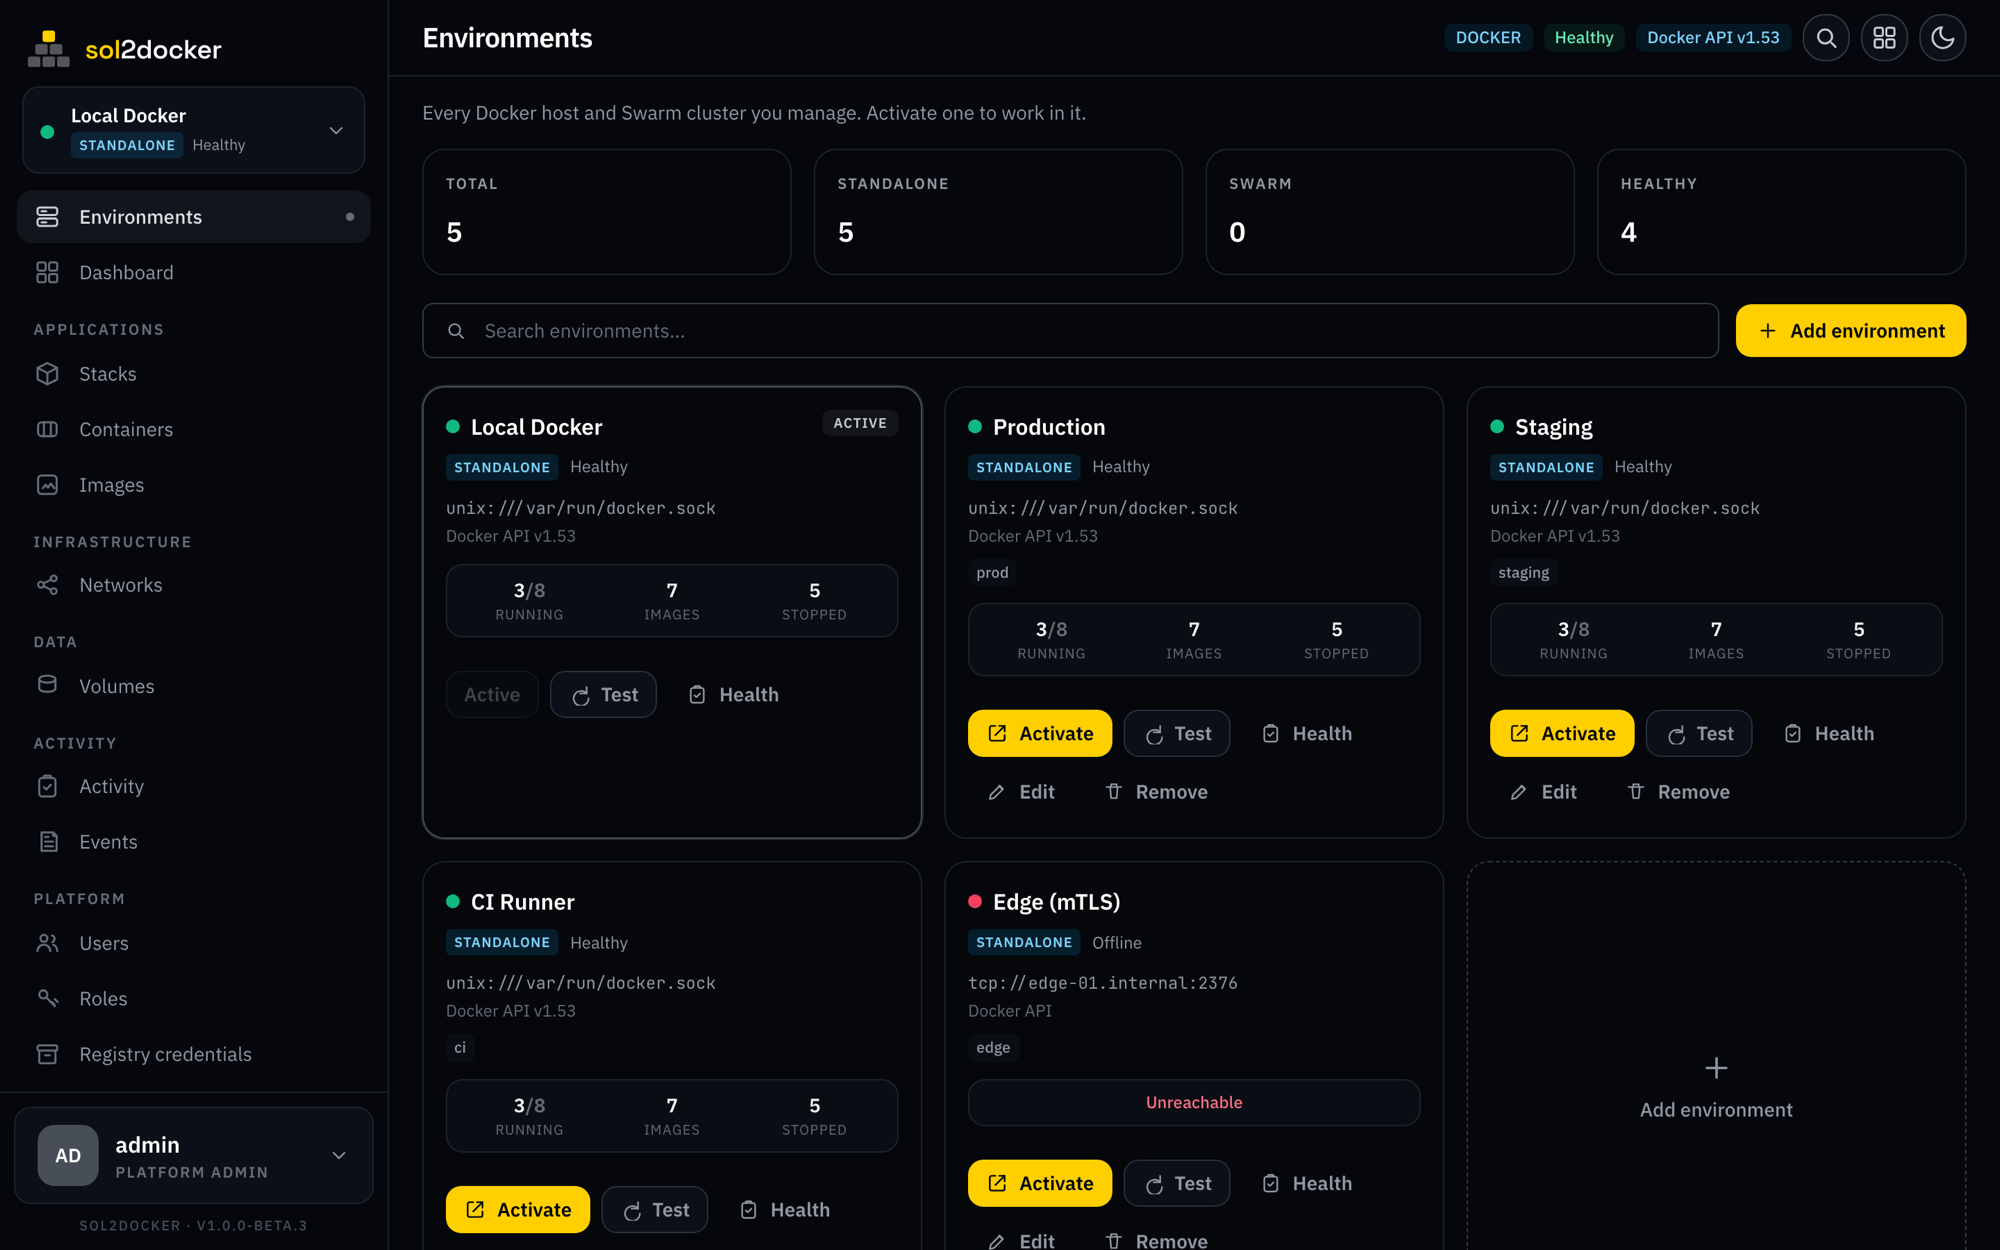Activate the Production environment
2000x1250 pixels.
(x=1040, y=733)
